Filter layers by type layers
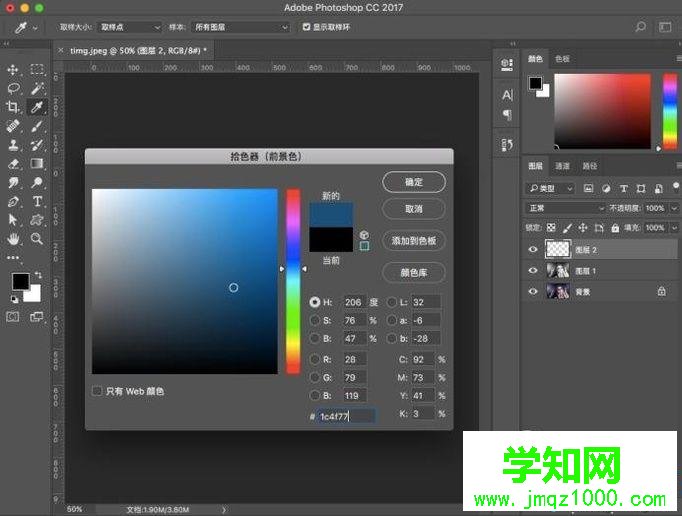 [x=623, y=188]
